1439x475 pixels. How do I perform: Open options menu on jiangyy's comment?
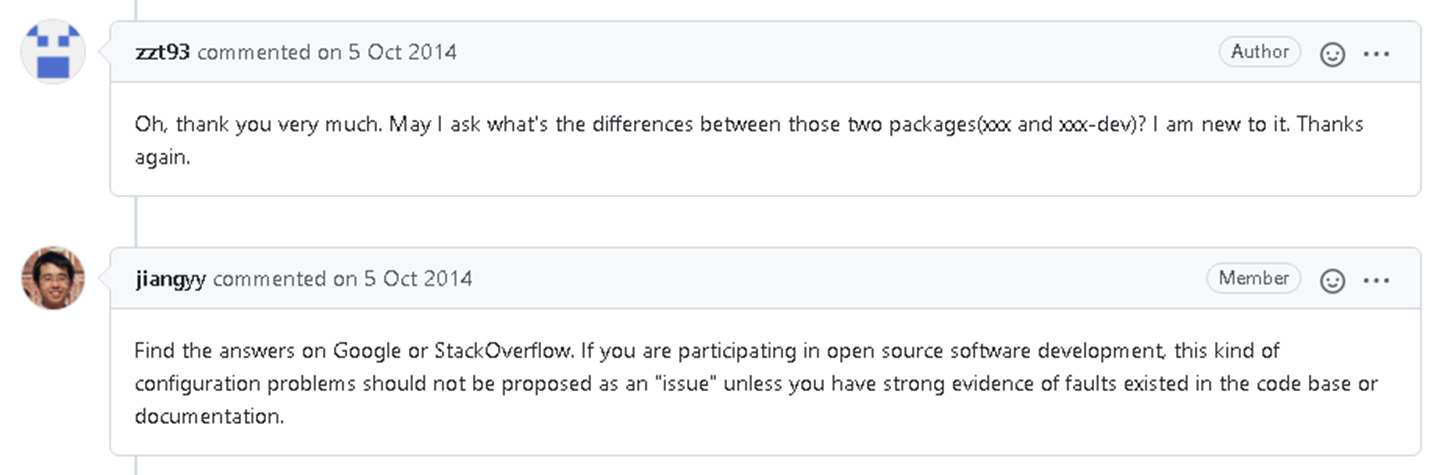1377,281
